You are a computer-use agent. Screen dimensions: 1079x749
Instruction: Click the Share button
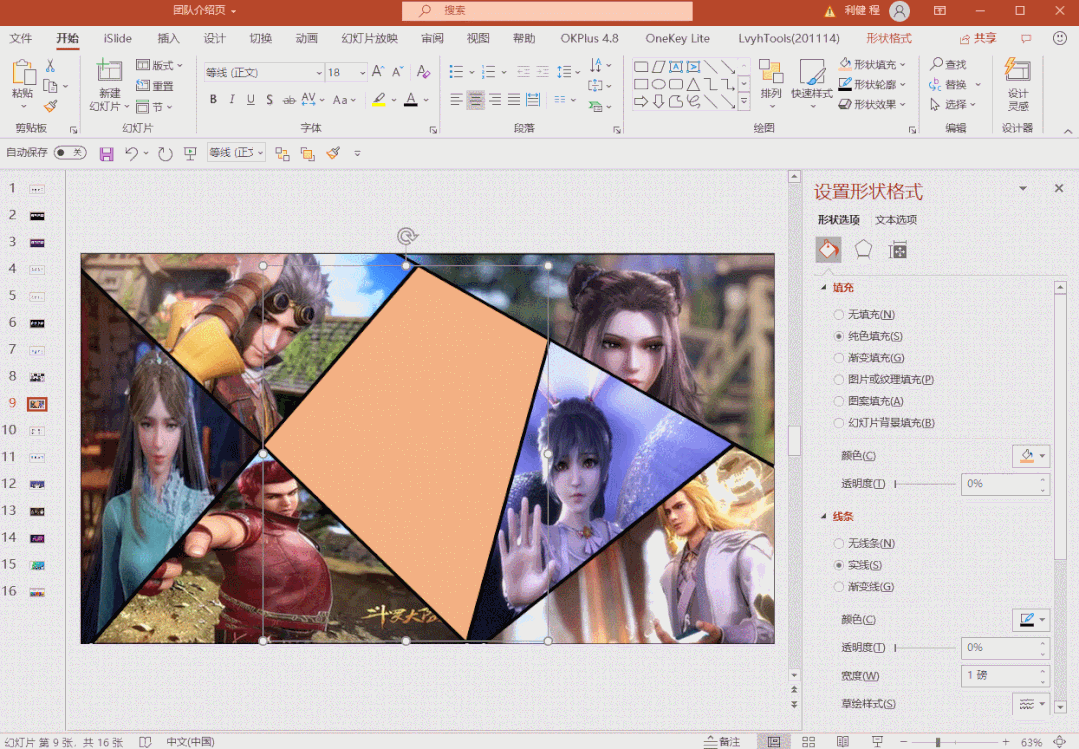pos(978,39)
